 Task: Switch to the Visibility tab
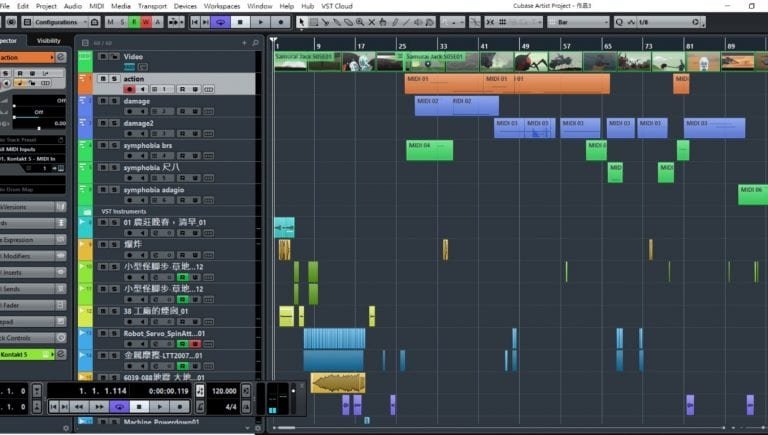tap(48, 41)
